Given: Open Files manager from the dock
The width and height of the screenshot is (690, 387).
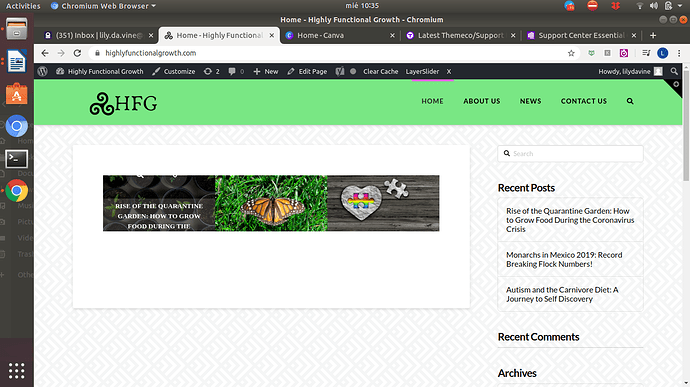Looking at the screenshot, I should click(x=17, y=29).
